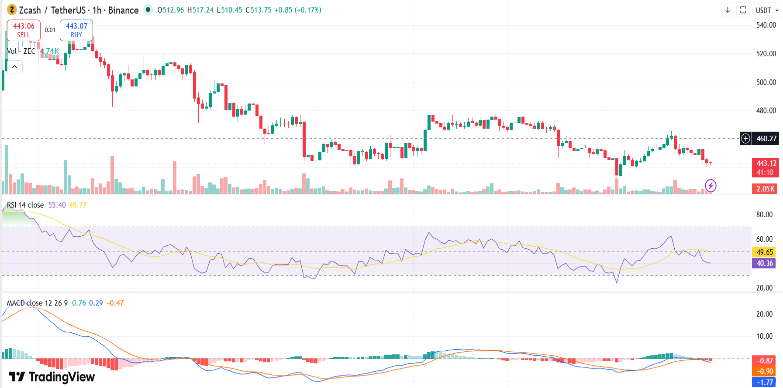Image resolution: width=783 pixels, height=388 pixels.
Task: Click the yellow 49.65 RSI axis label
Action: [764, 253]
